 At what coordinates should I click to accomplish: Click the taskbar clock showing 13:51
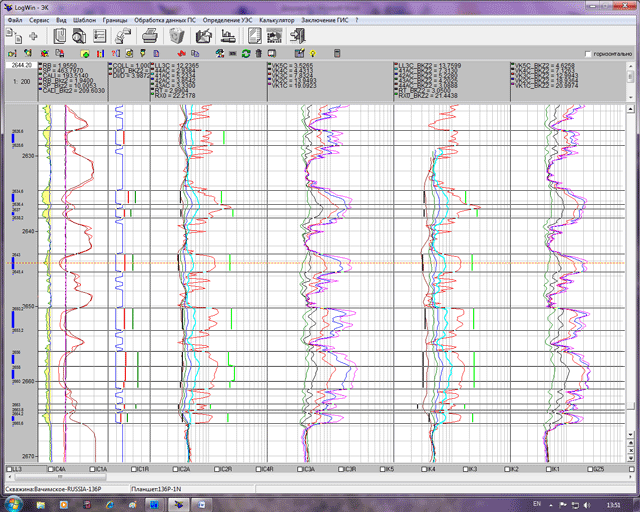(613, 505)
